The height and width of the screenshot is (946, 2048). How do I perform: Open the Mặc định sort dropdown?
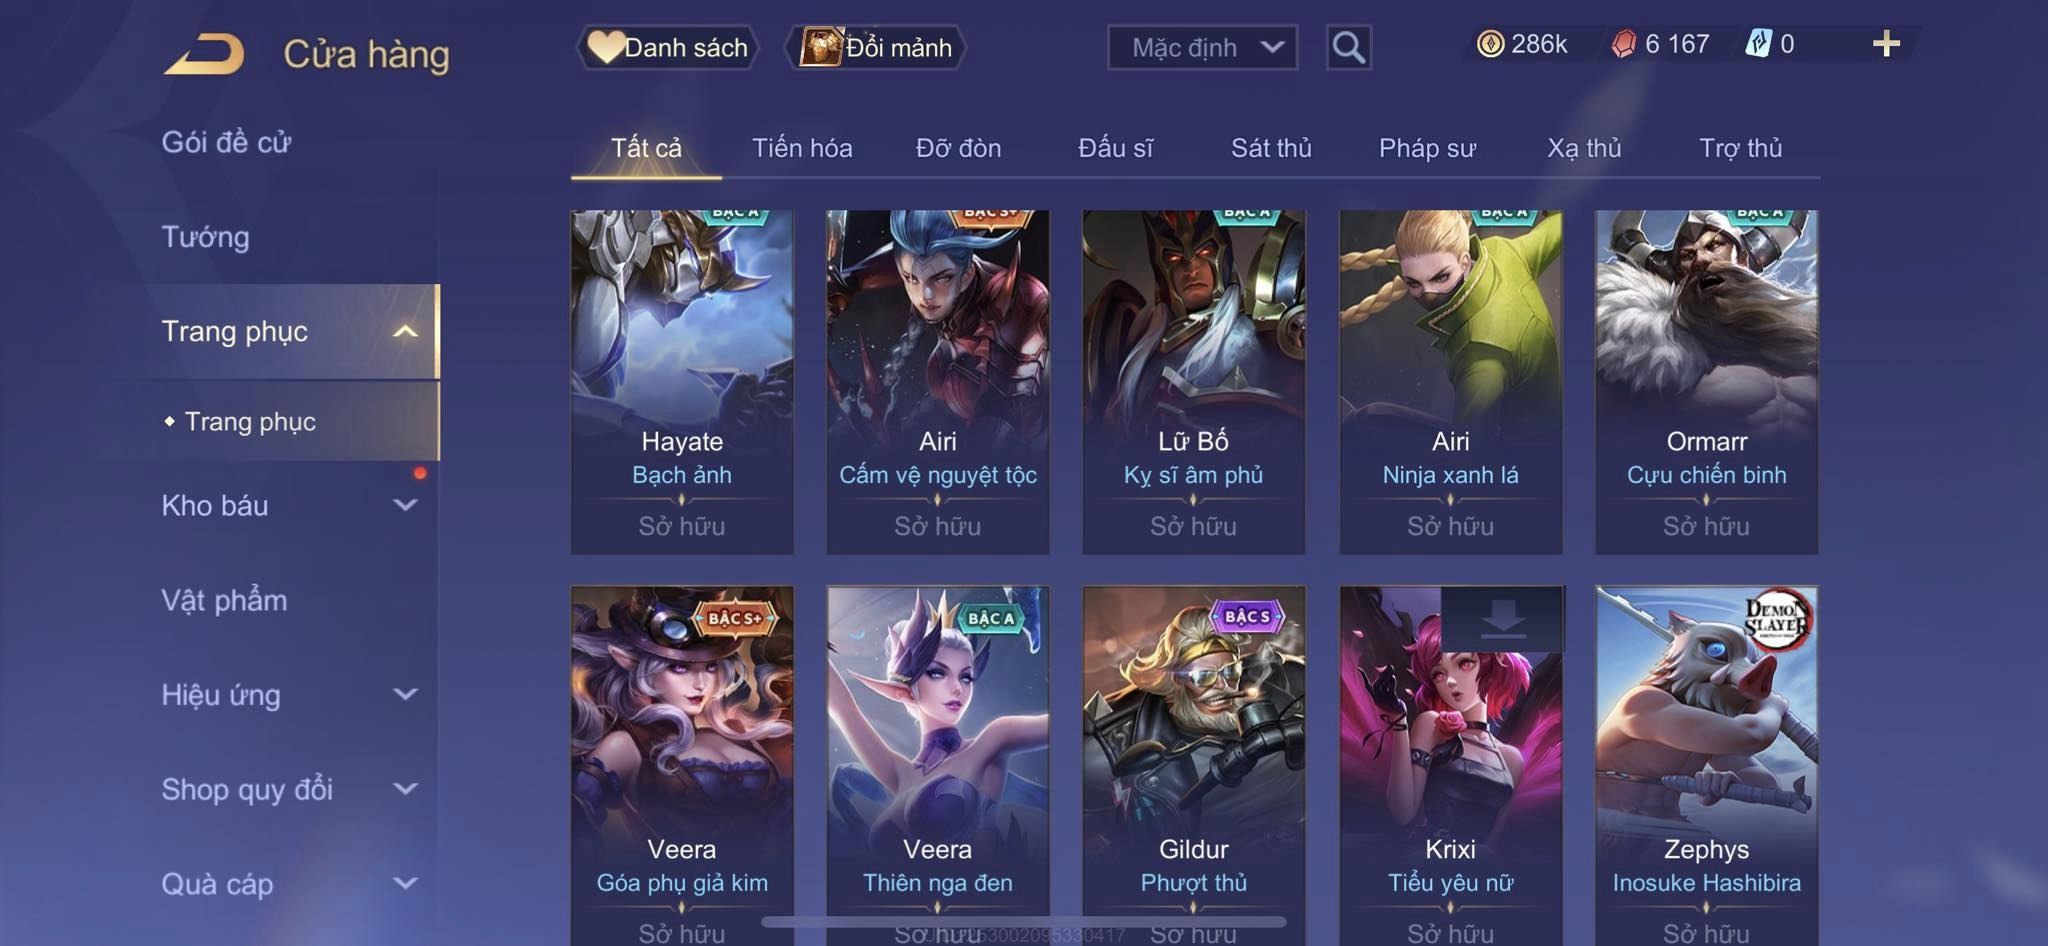1202,47
